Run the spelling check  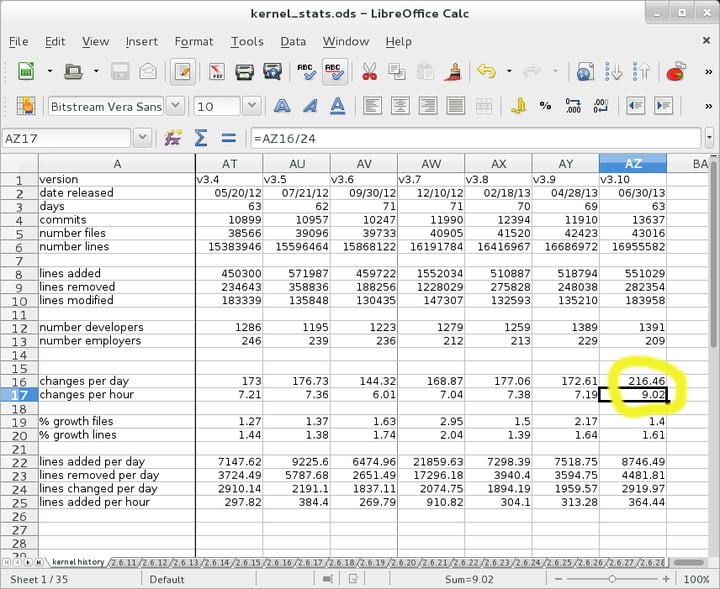click(306, 71)
